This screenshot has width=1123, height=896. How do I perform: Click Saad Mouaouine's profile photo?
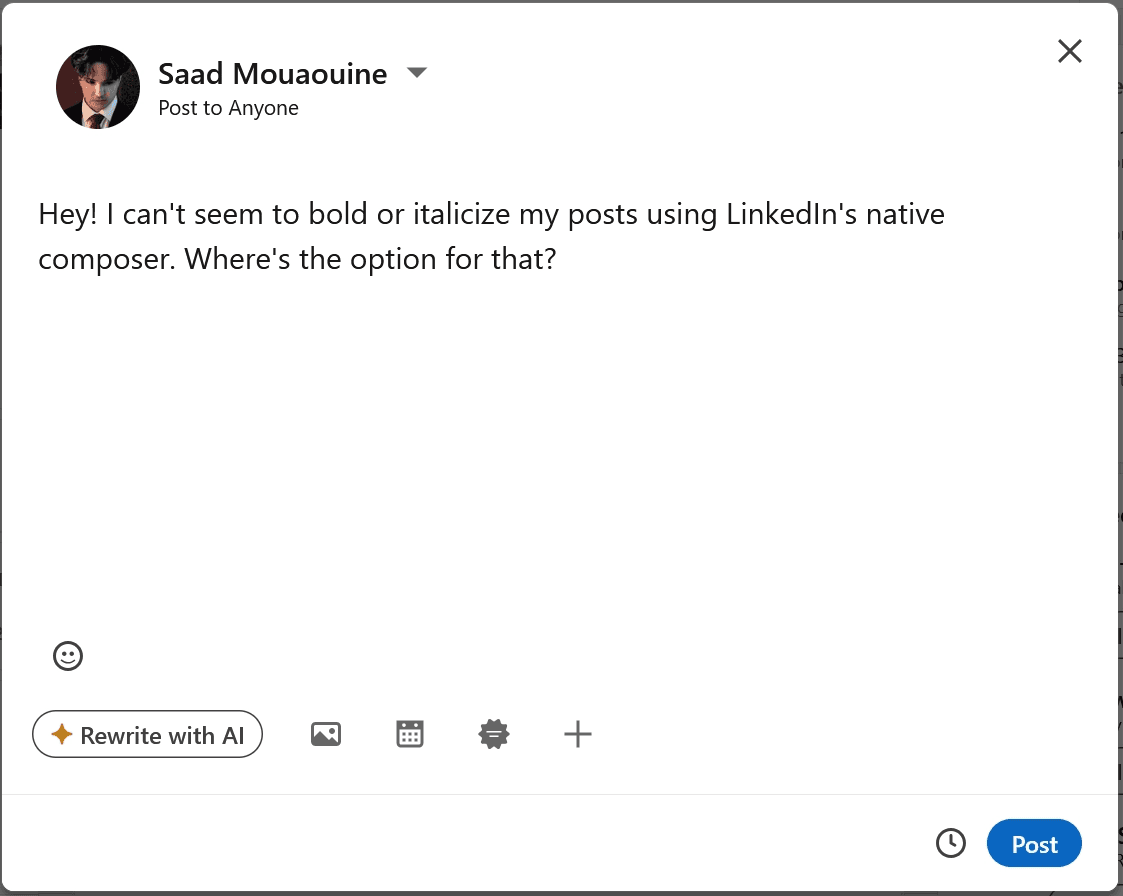(x=97, y=86)
